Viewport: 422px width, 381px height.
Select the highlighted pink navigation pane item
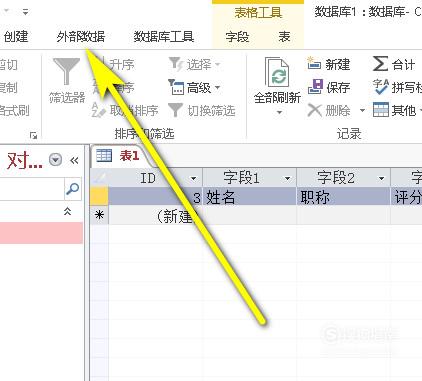41,233
